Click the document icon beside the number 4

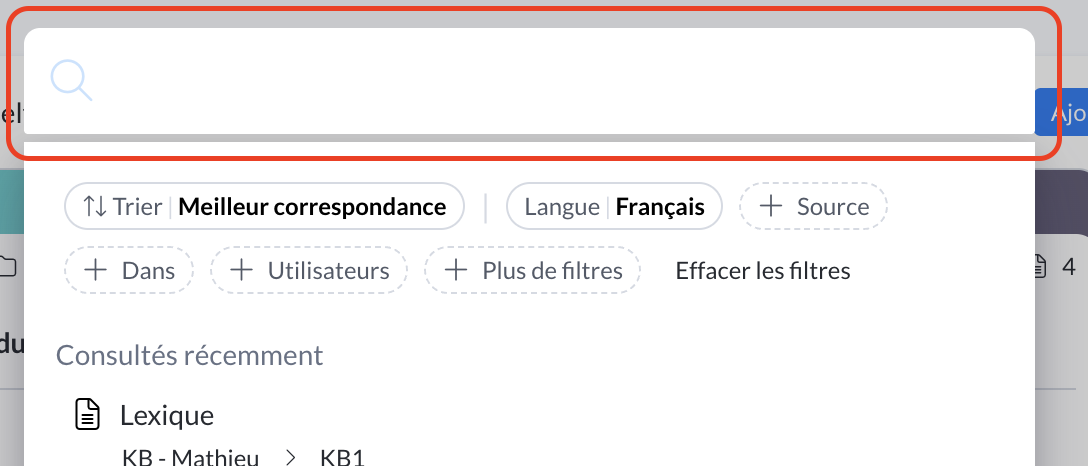1040,267
